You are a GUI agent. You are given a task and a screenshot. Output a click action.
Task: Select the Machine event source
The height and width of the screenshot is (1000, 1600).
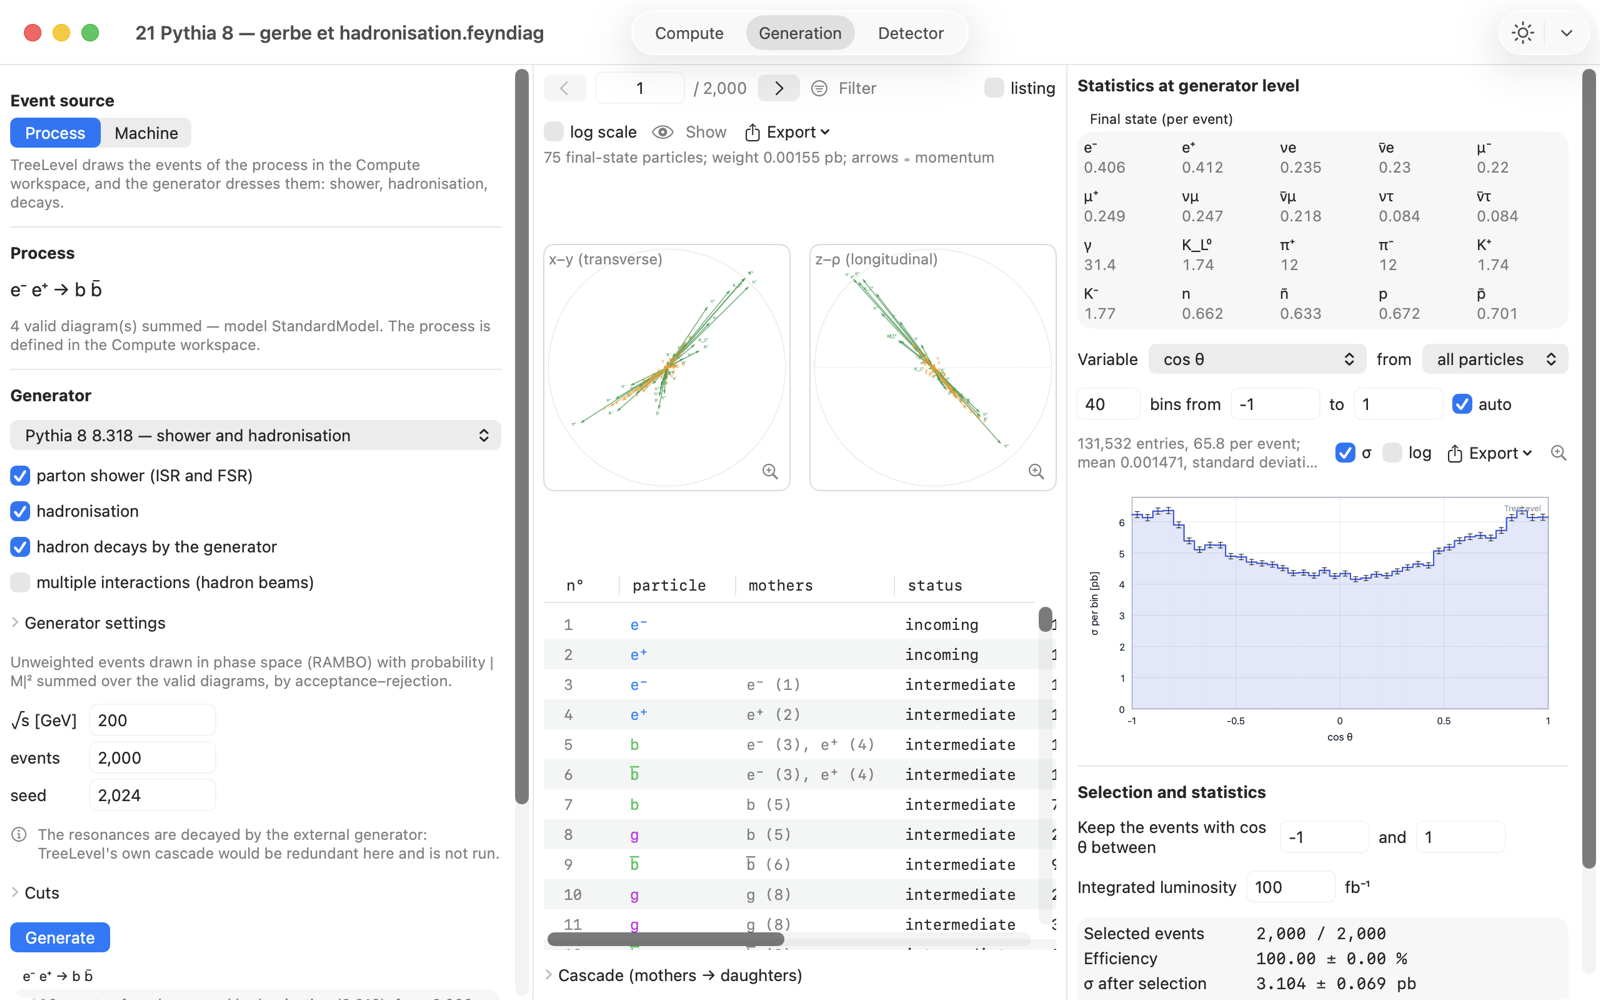(146, 133)
